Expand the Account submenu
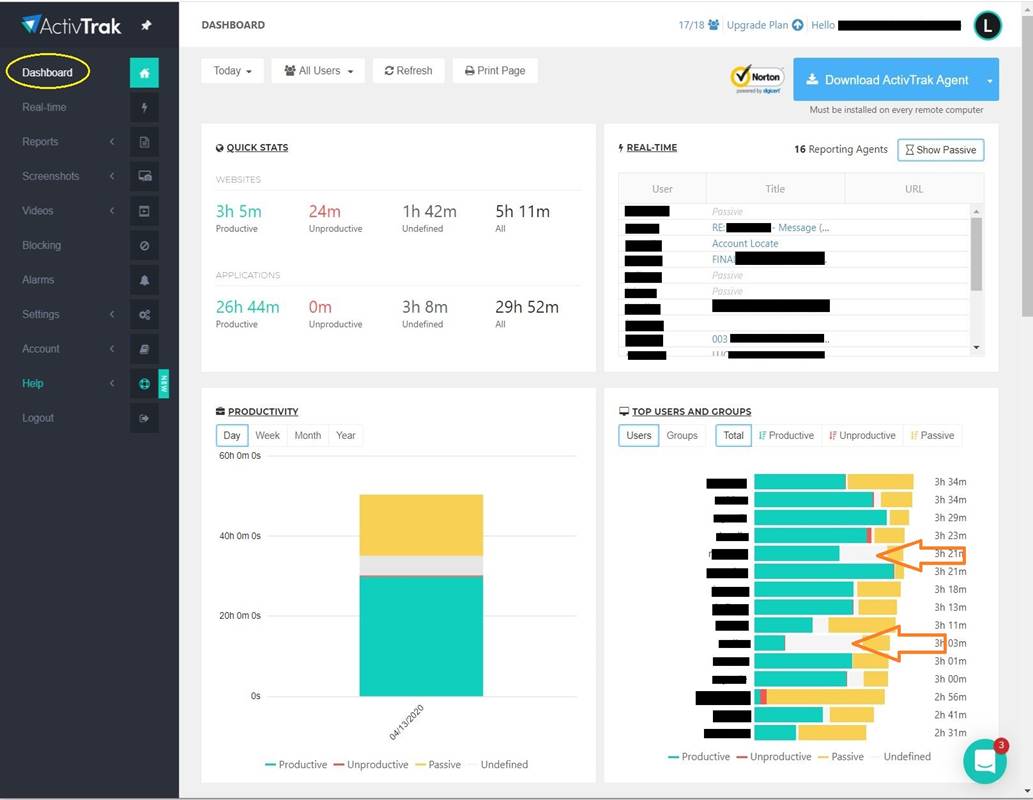This screenshot has width=1033, height=800. 112,349
